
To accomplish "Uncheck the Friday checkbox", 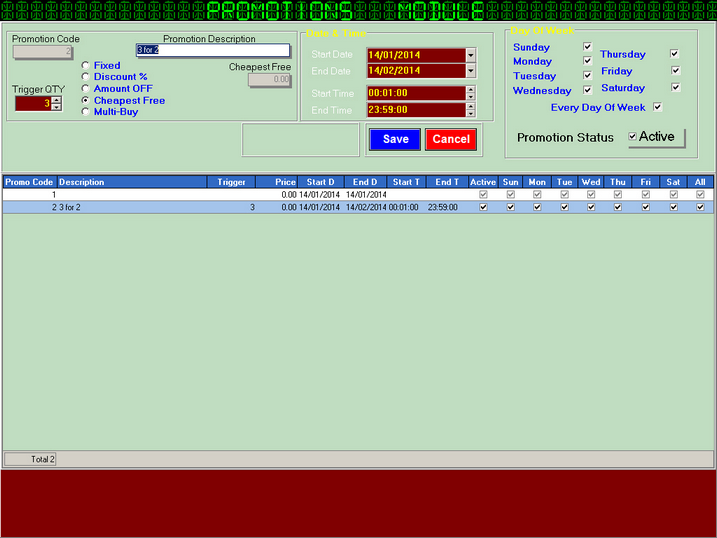I will tap(676, 70).
